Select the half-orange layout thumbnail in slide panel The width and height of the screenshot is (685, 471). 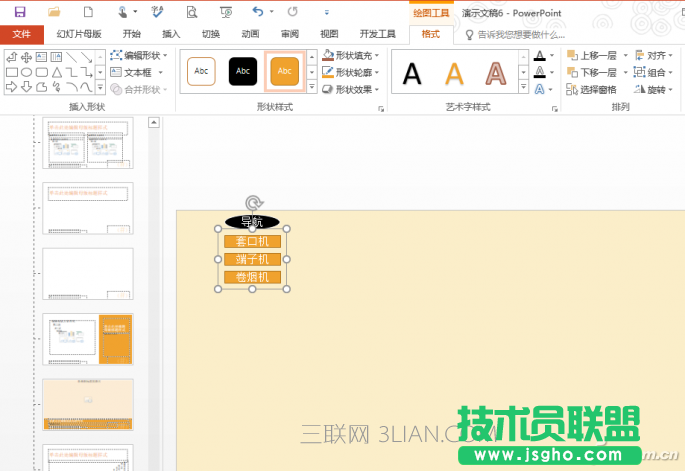(88, 339)
